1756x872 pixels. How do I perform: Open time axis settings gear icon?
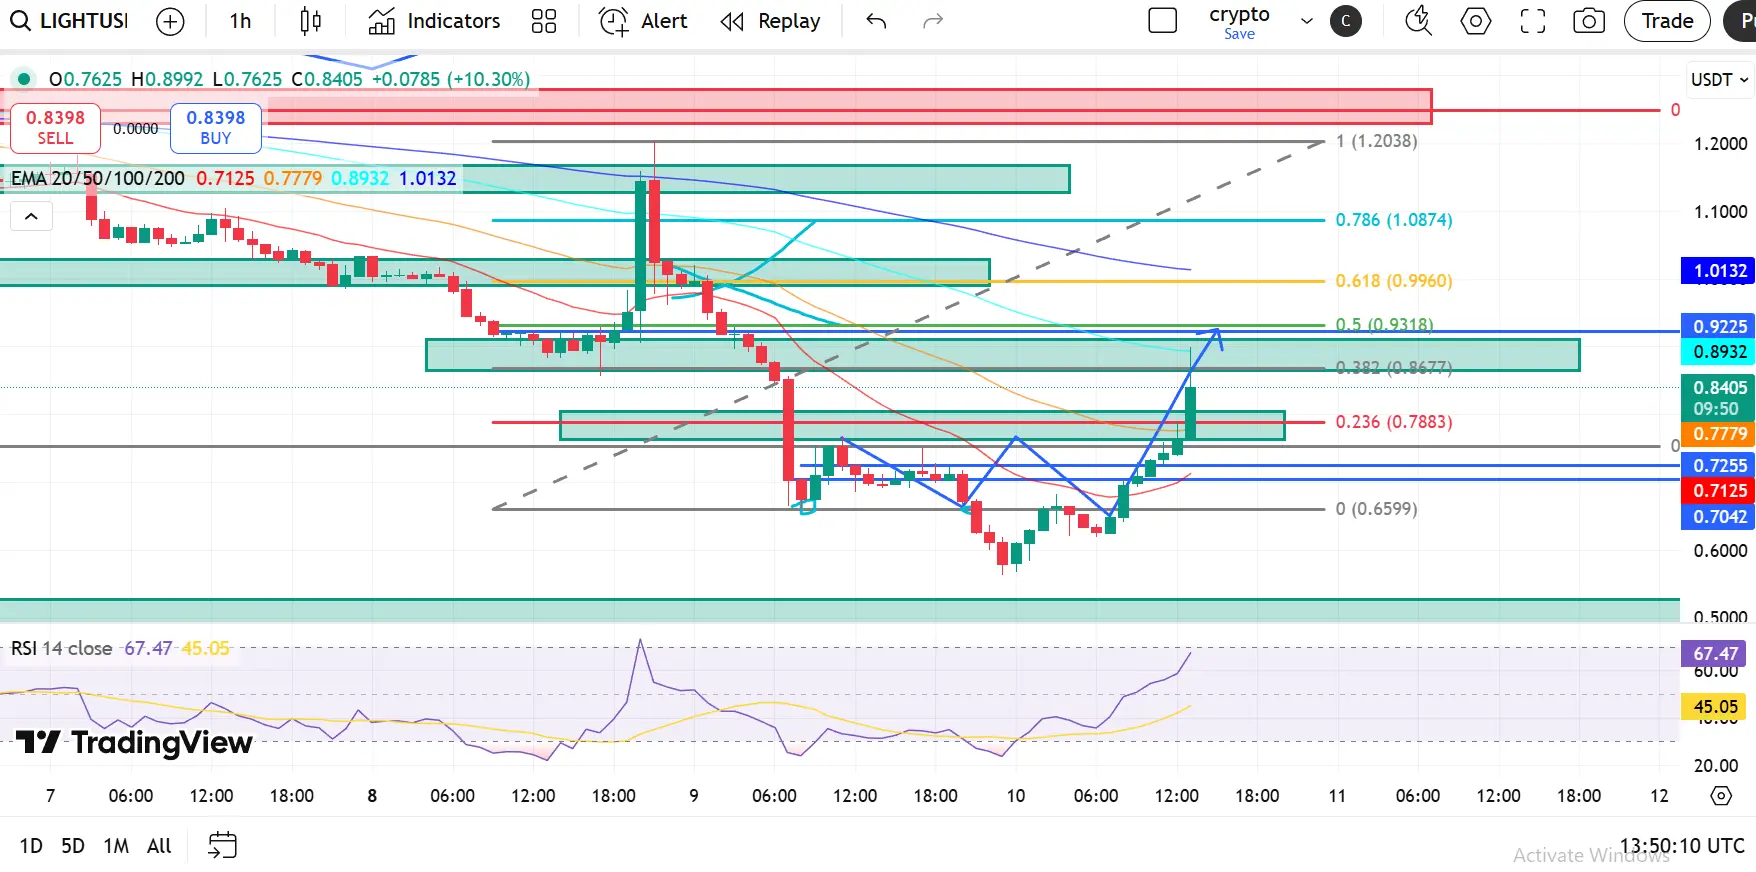[x=1721, y=796]
